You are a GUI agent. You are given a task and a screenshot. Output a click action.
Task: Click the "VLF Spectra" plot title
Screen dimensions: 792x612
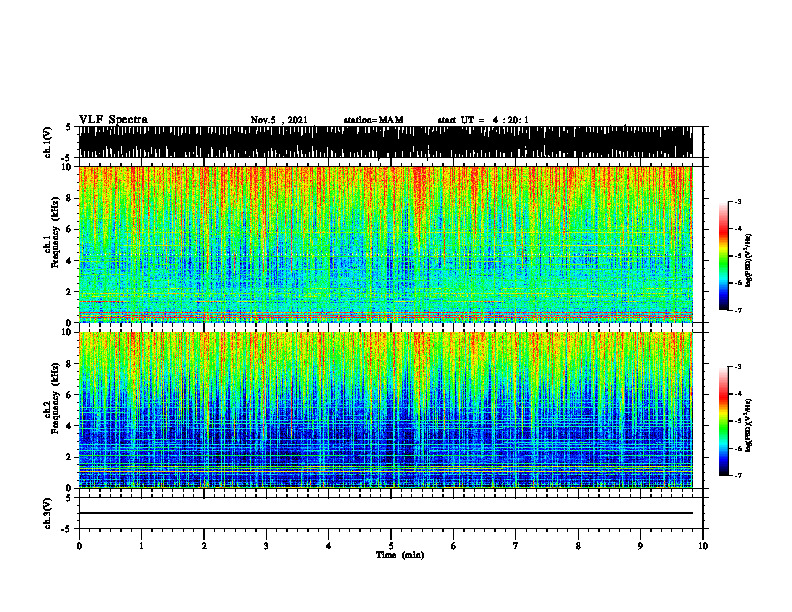coord(113,120)
